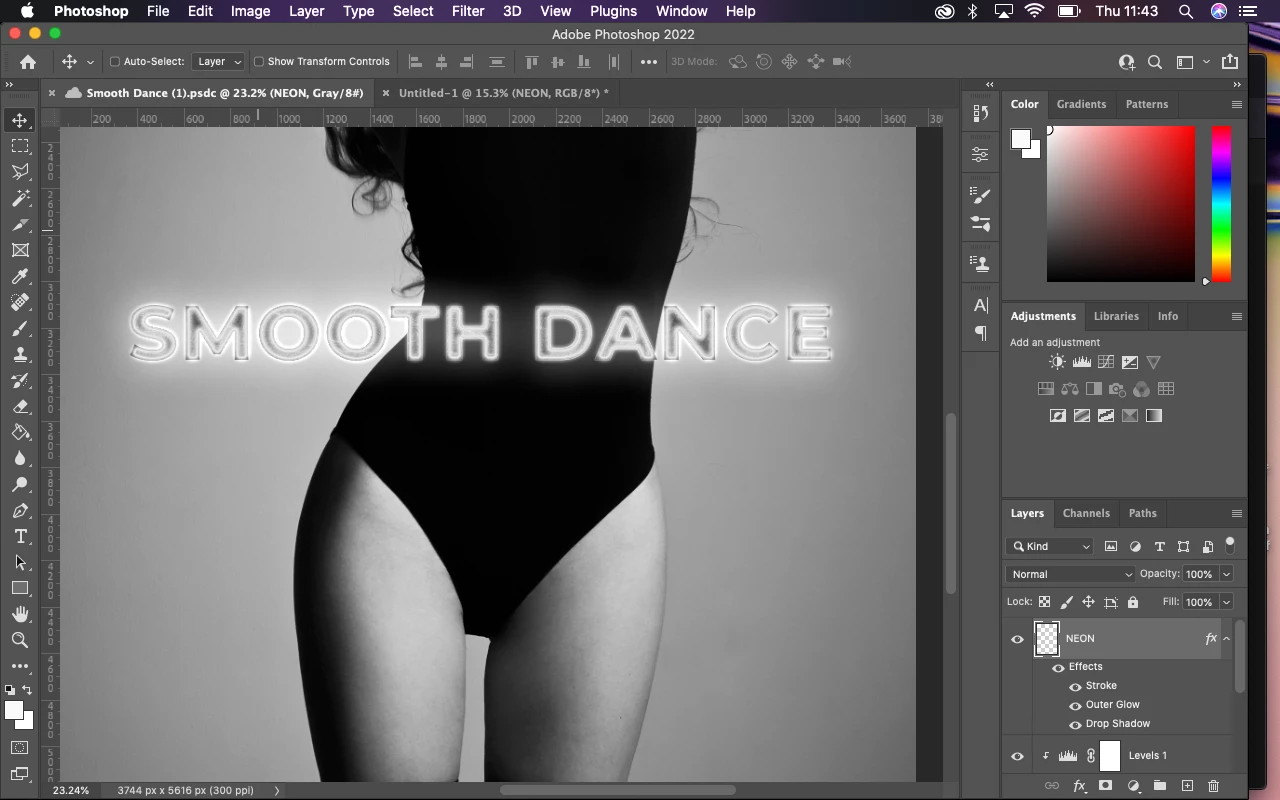Image resolution: width=1280 pixels, height=800 pixels.
Task: Enable the Auto-Select checkbox
Action: pyautogui.click(x=115, y=62)
